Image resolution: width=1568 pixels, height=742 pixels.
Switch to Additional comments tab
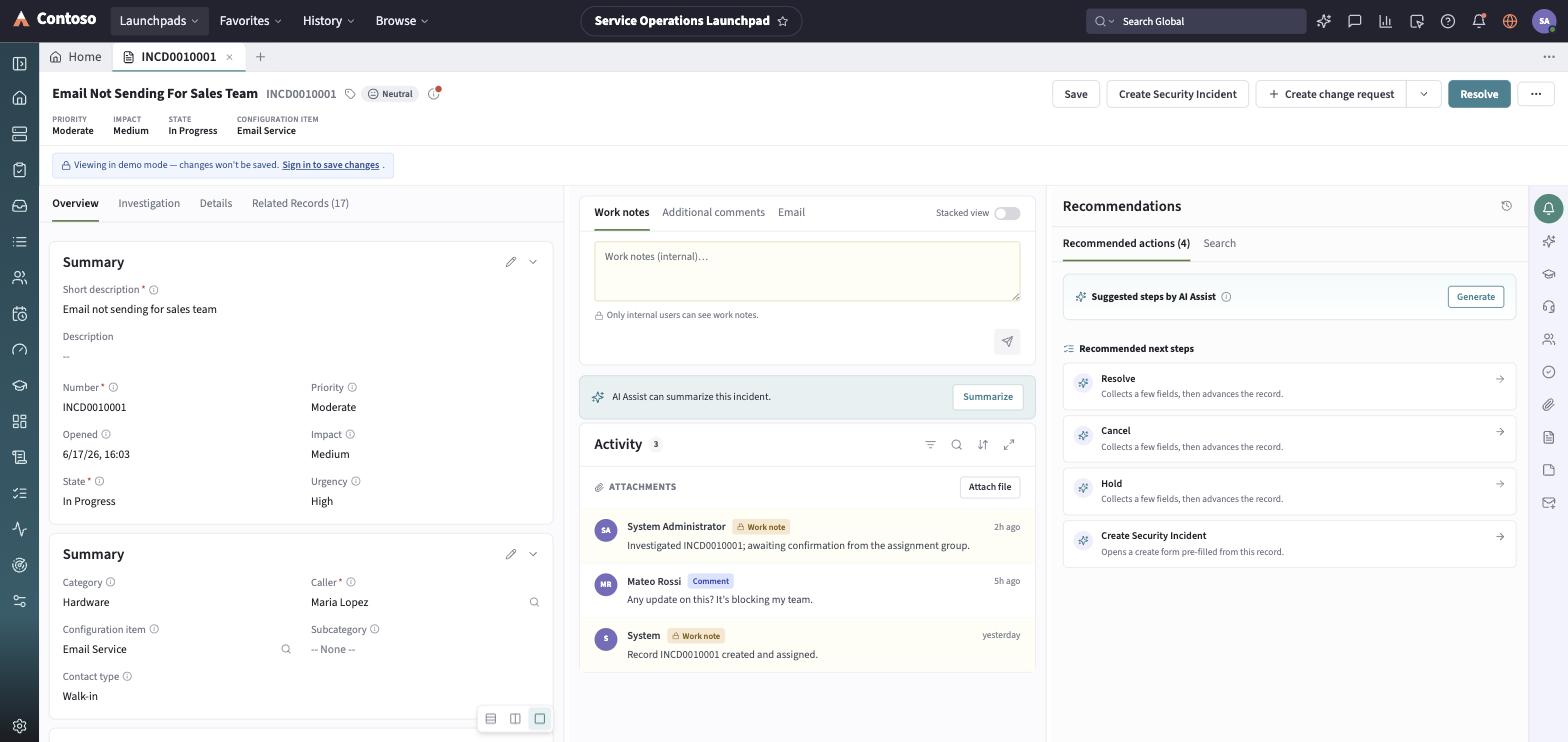(x=713, y=213)
